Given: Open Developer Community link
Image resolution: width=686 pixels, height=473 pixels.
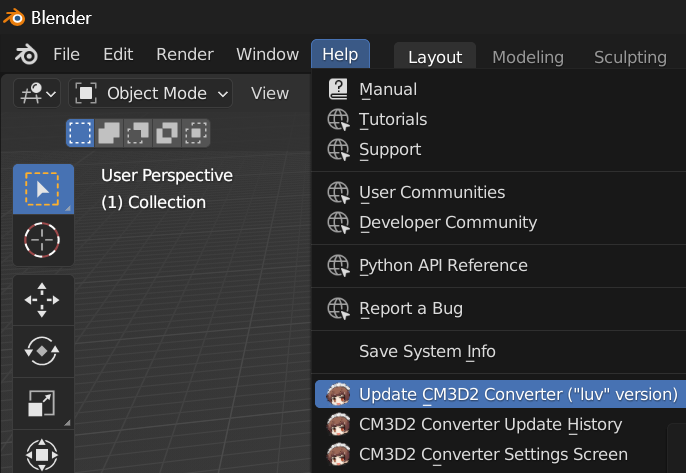Looking at the screenshot, I should pyautogui.click(x=500, y=223).
